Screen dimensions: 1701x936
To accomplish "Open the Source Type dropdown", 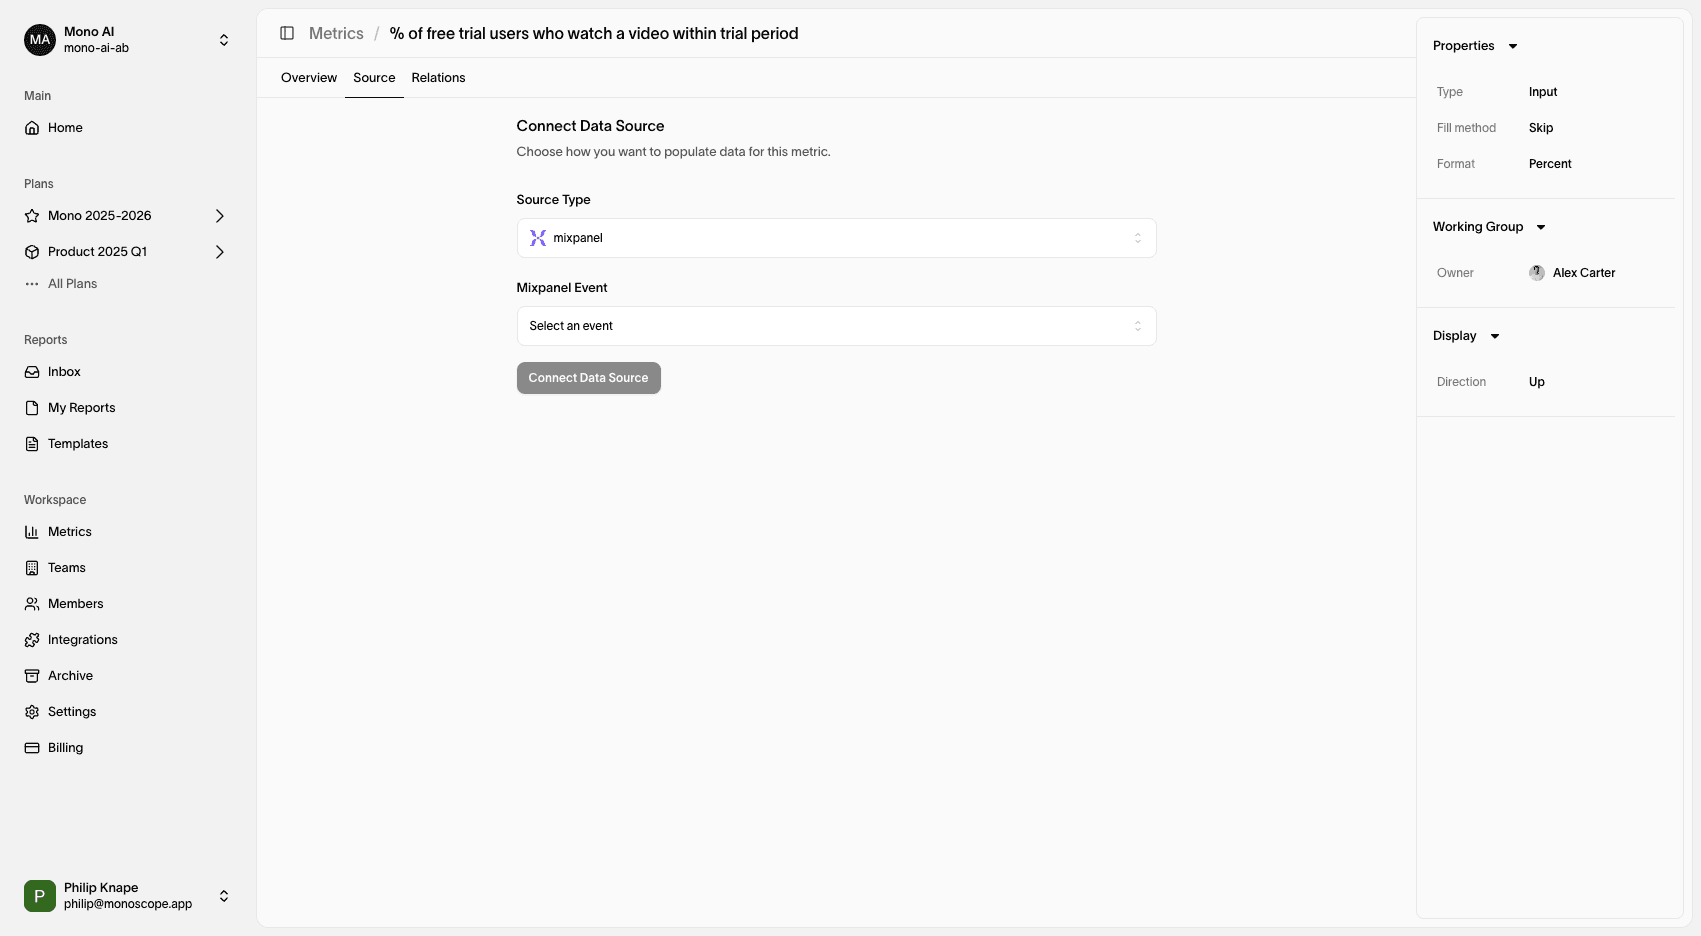I will tap(835, 237).
